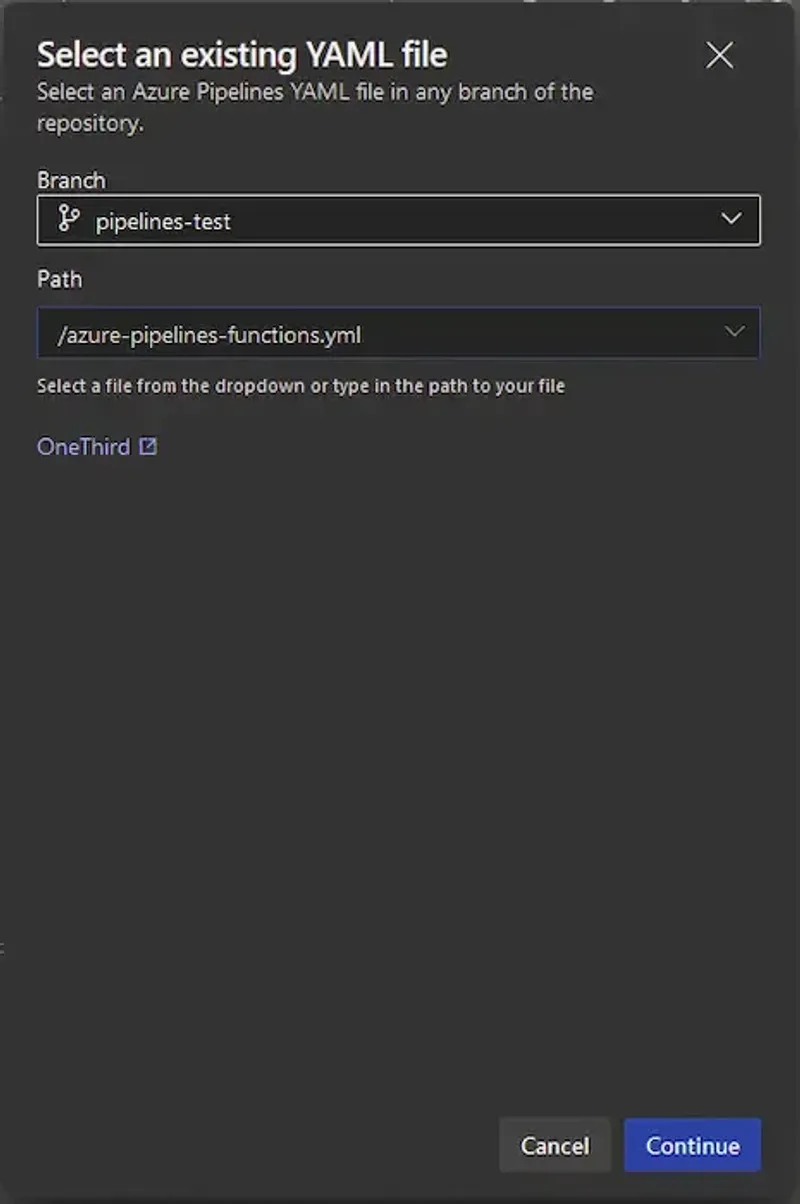Open the OneThird repository link
800x1204 pixels.
click(83, 447)
